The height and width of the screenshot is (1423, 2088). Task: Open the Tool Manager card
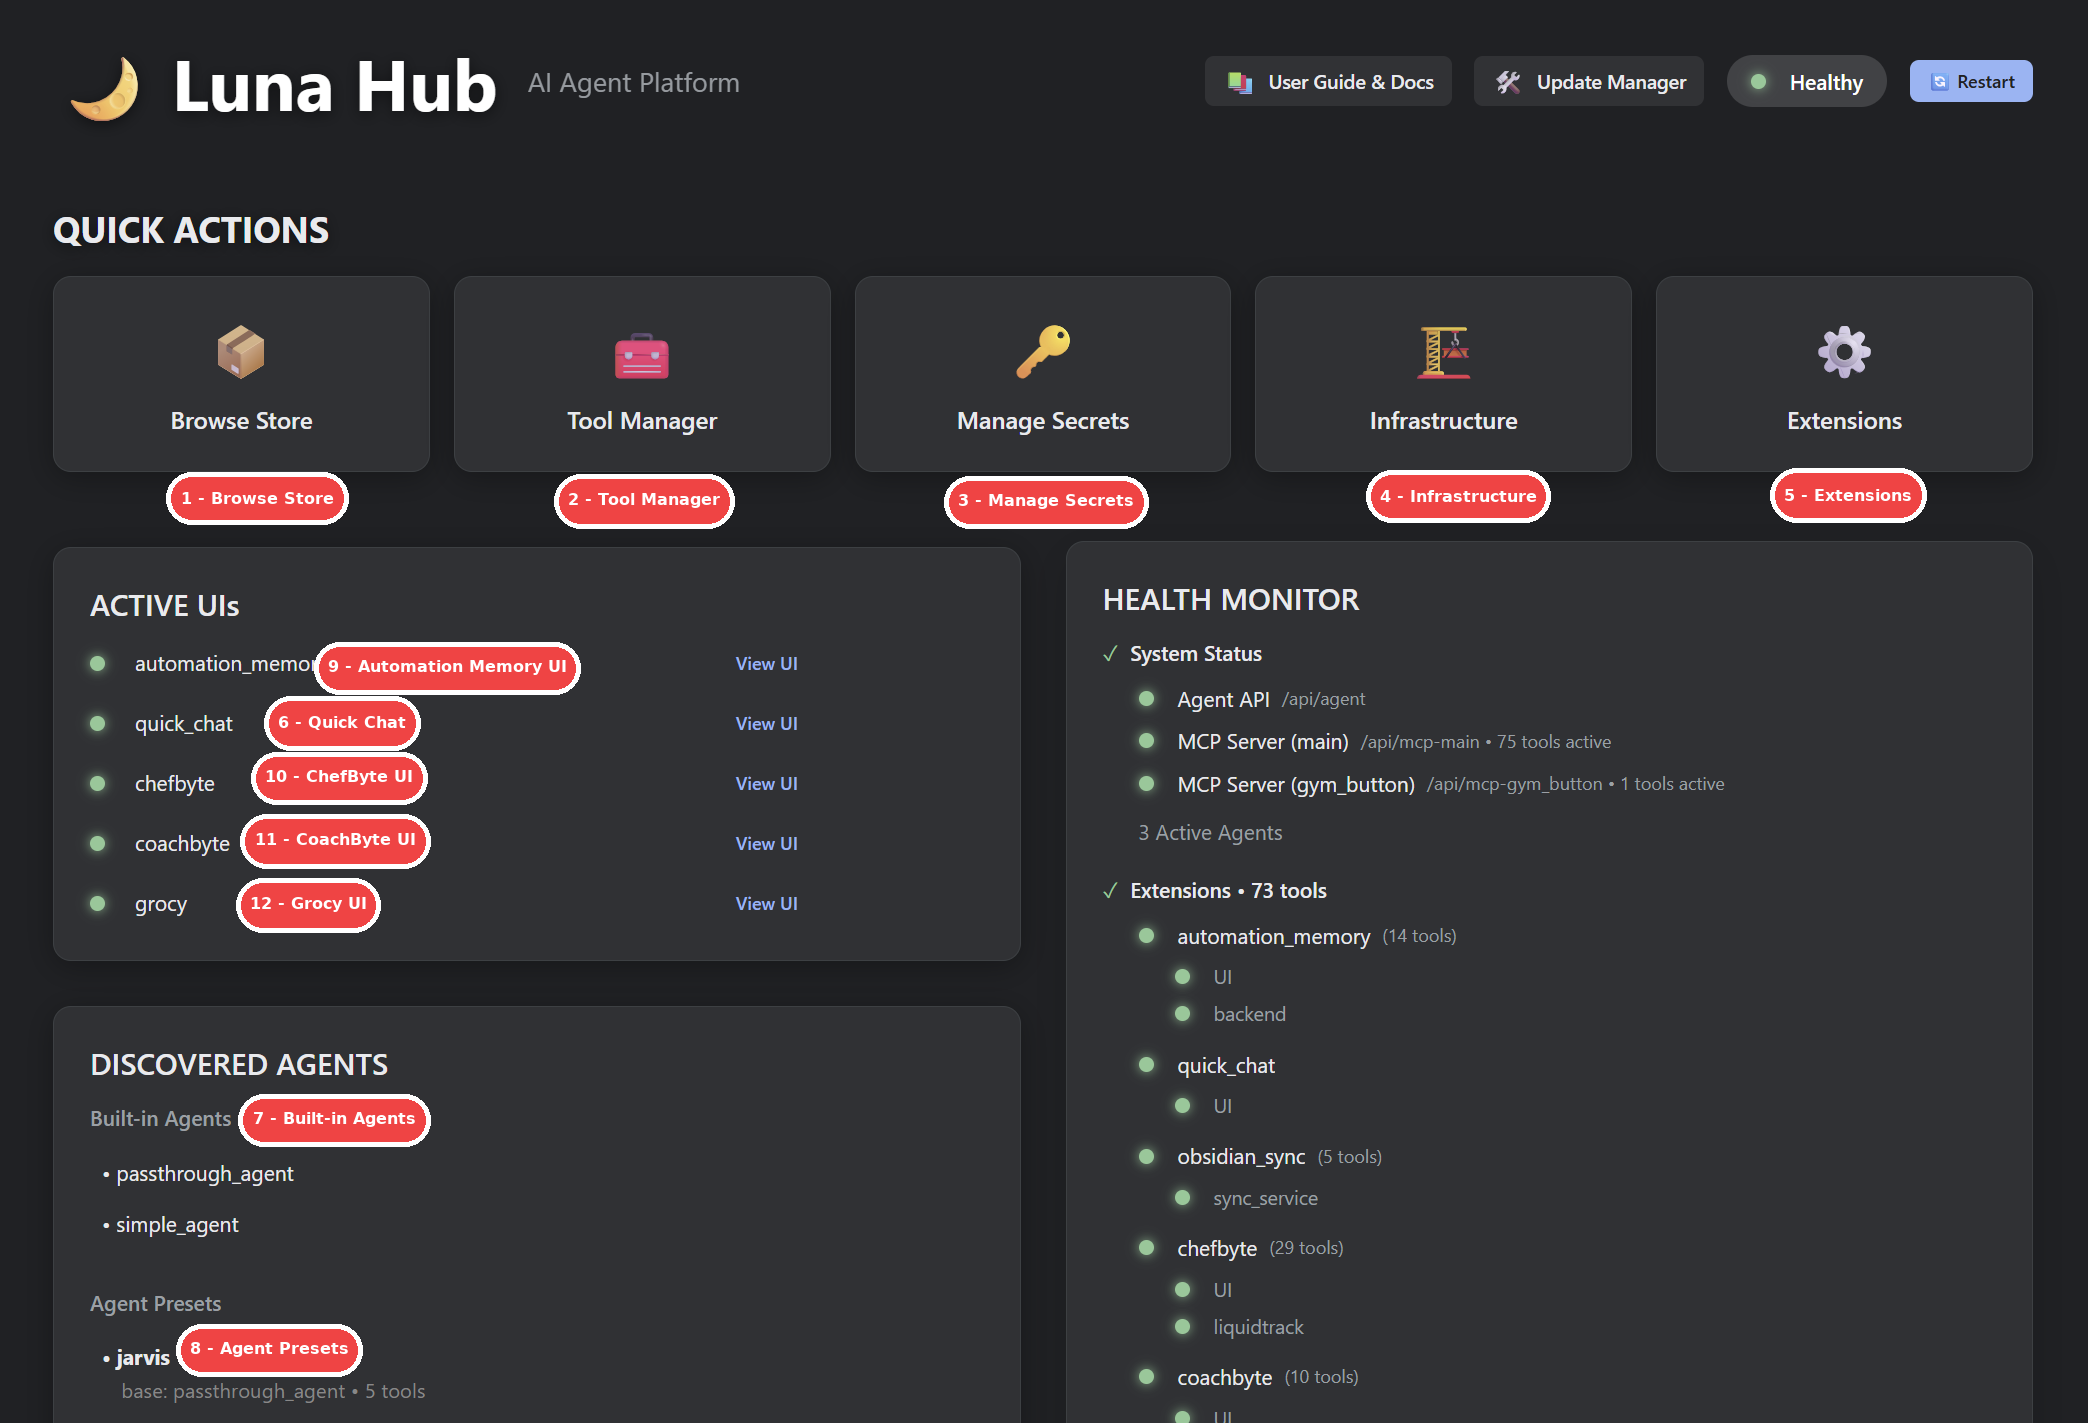coord(642,374)
